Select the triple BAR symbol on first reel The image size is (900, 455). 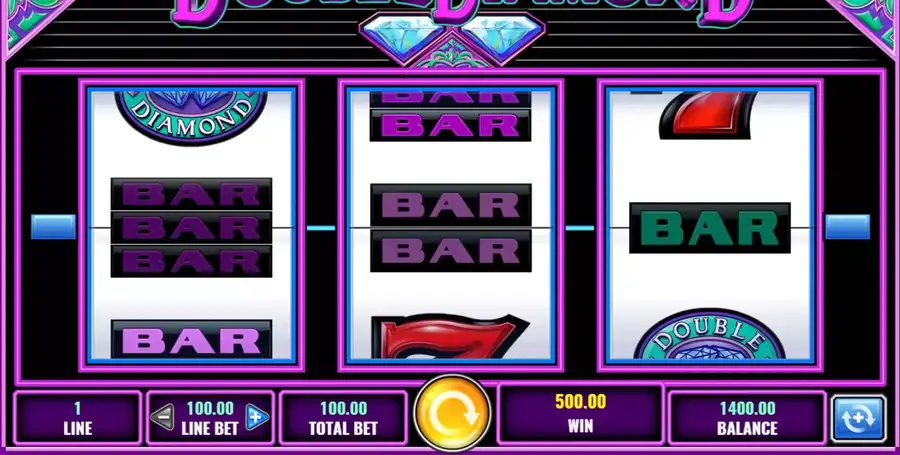[191, 227]
